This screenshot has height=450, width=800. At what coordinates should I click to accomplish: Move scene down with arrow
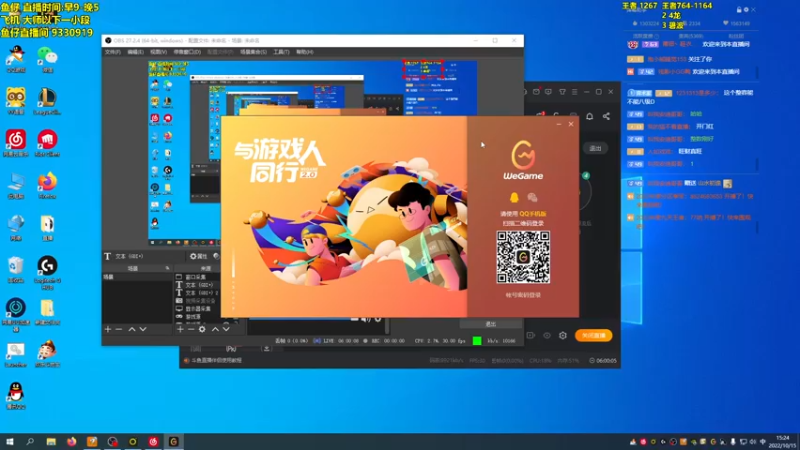click(x=143, y=330)
